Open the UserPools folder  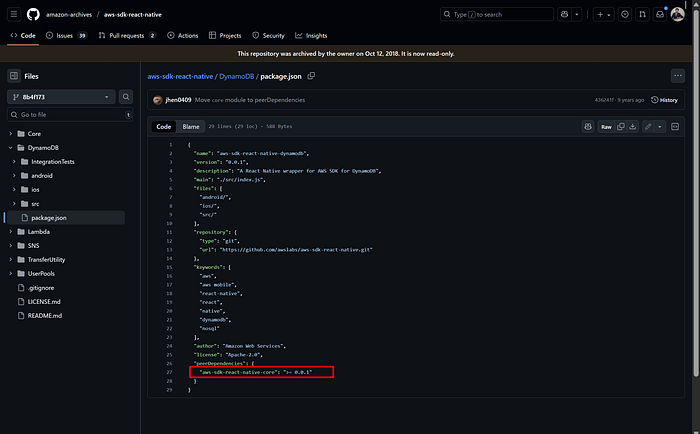pyautogui.click(x=41, y=273)
